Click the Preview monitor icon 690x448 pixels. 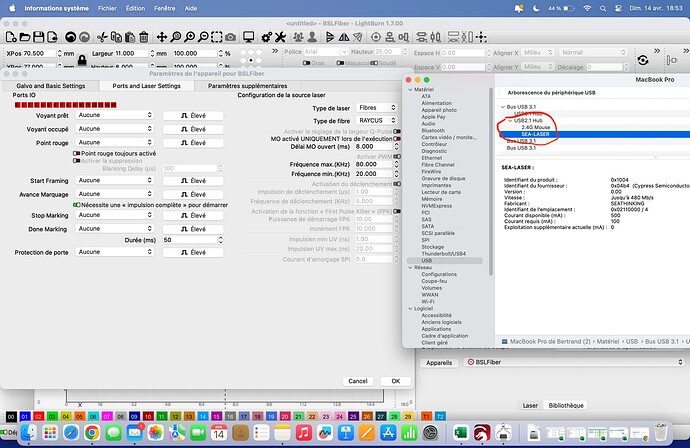249,37
